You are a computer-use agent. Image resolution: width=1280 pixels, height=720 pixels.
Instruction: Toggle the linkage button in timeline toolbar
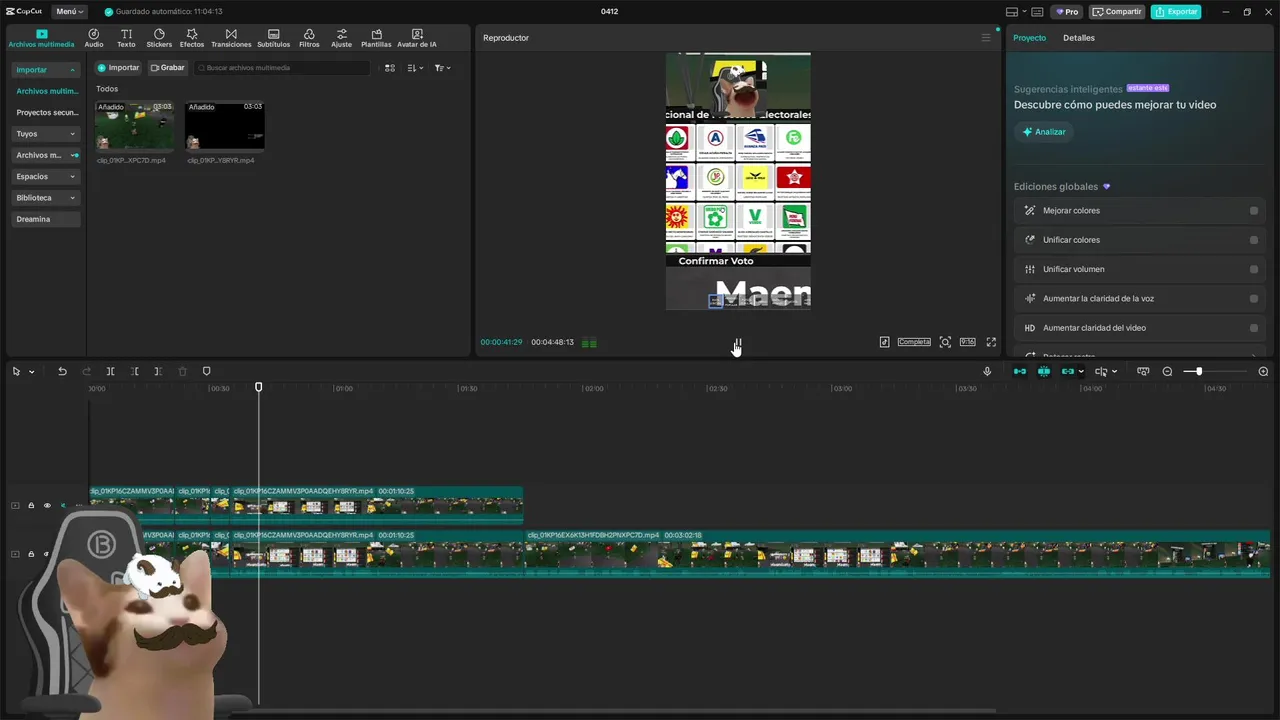point(1068,371)
